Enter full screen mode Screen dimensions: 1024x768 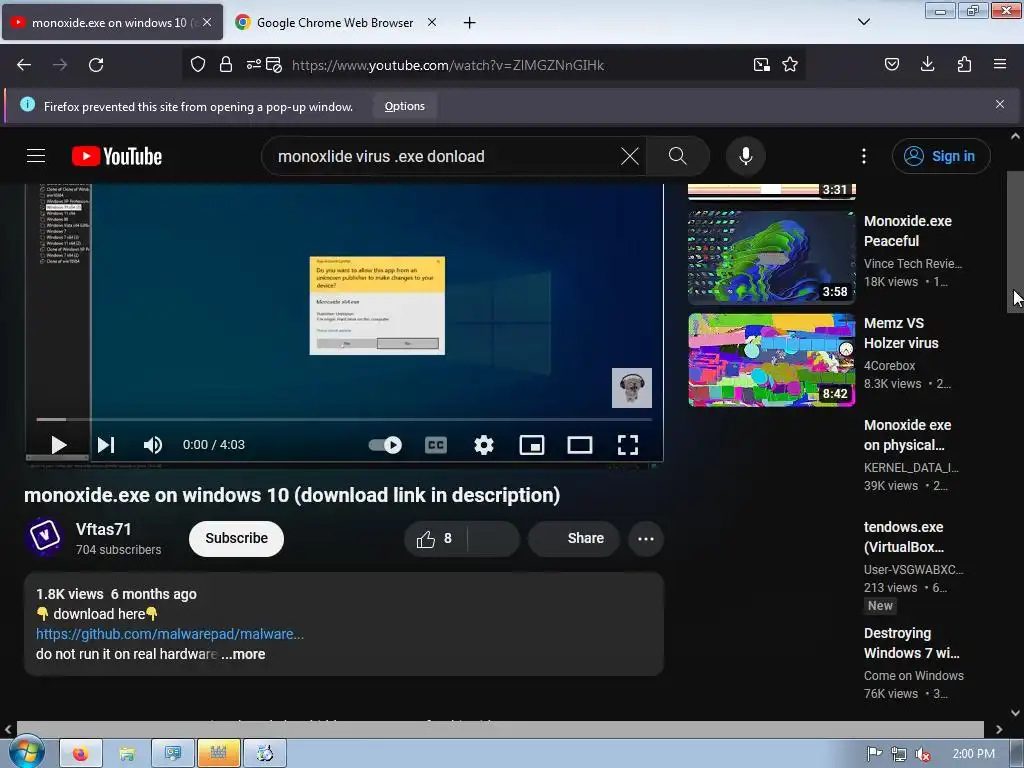[628, 445]
